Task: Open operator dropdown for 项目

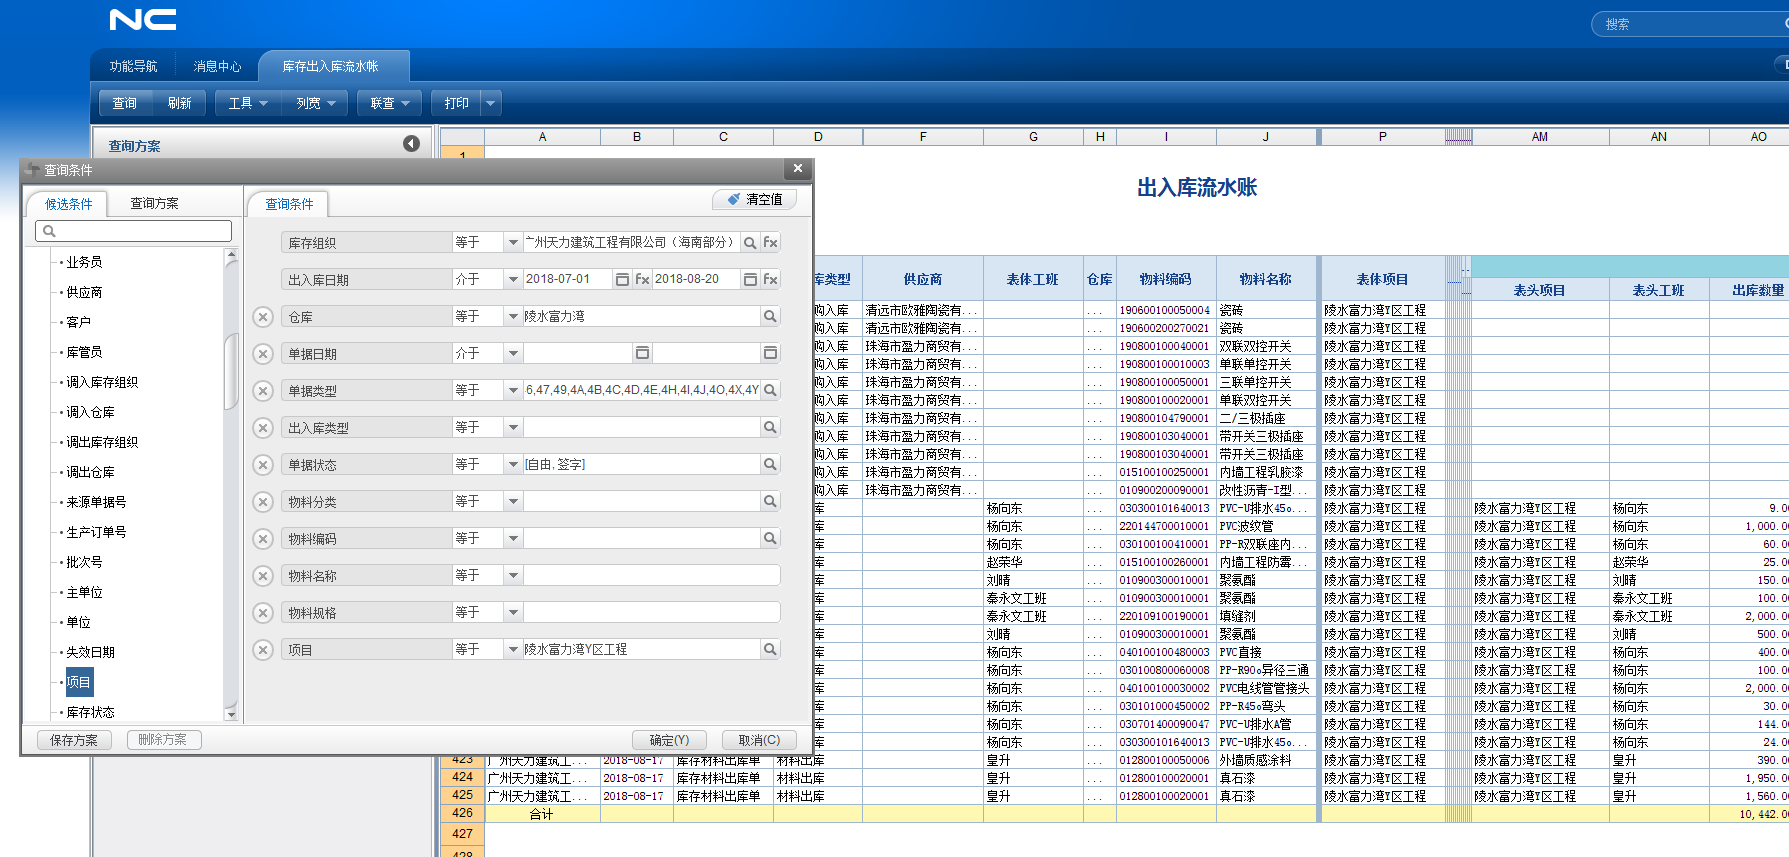Action: pos(513,649)
